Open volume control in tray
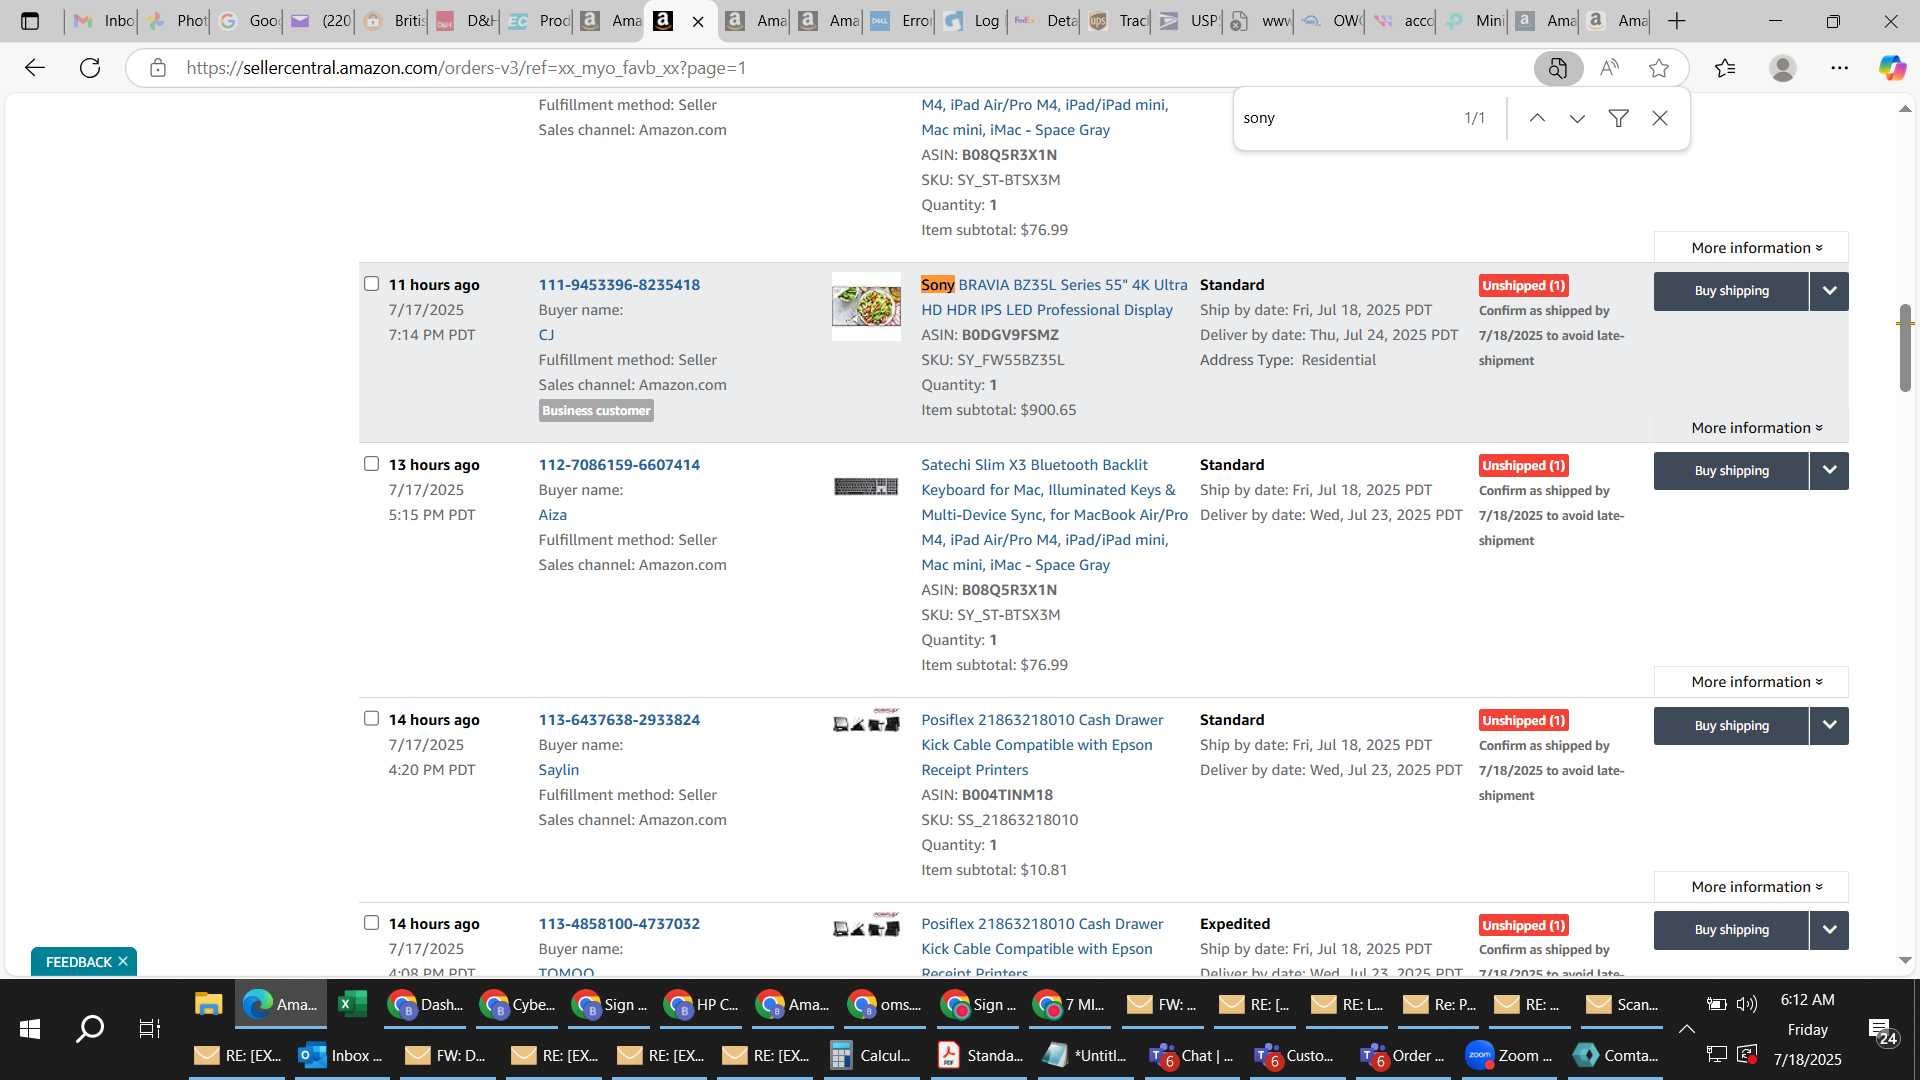 point(1747,1004)
